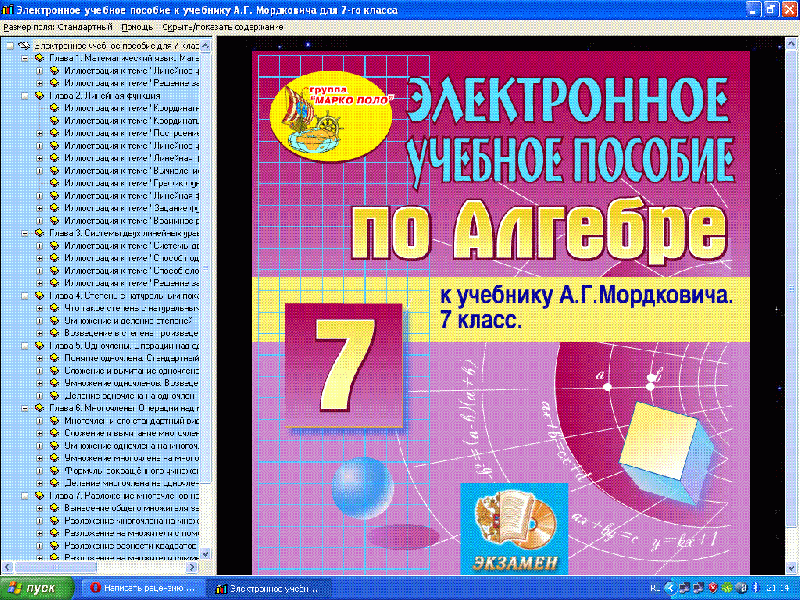Click the tree horizontal scrollbar left arrow

tap(7, 567)
